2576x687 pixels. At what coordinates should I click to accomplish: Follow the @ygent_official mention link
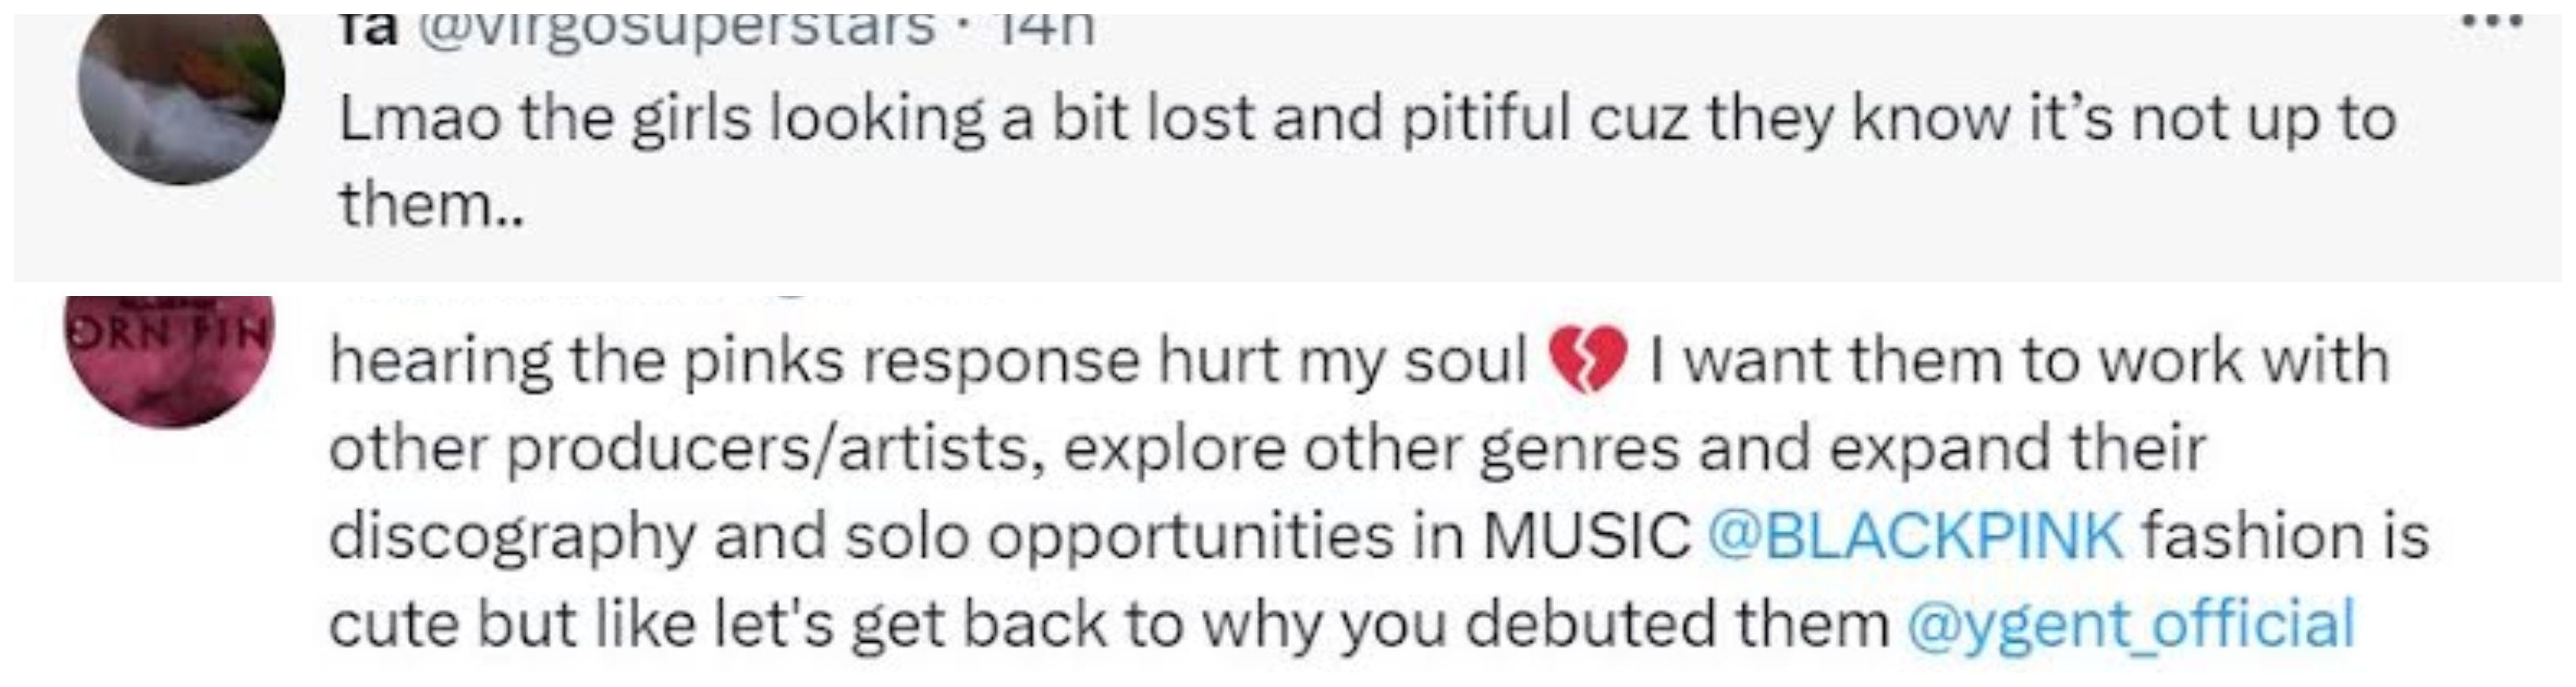pos(2130,624)
